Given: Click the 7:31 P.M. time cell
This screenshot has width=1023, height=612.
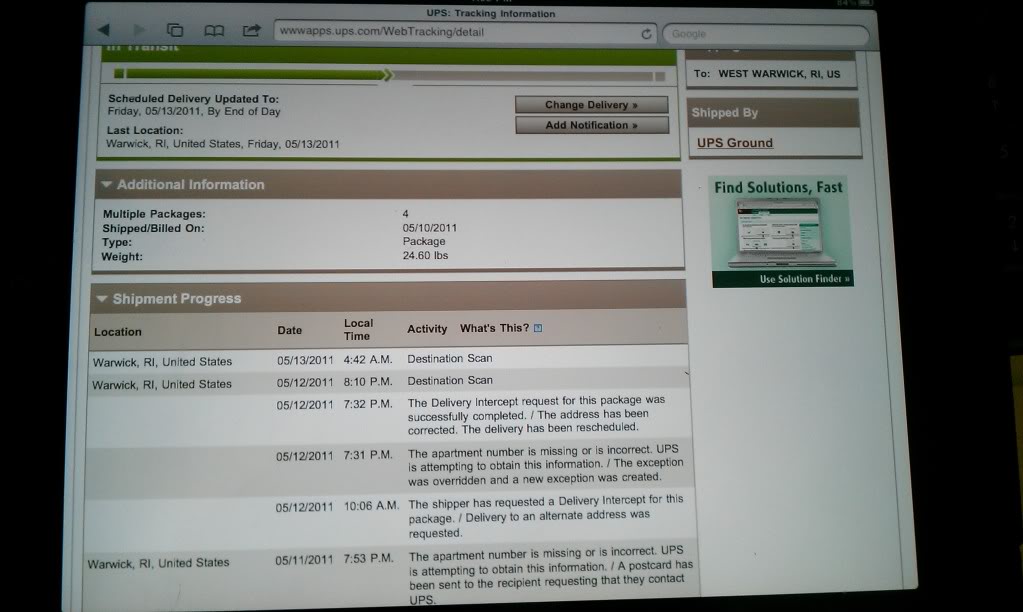Looking at the screenshot, I should [x=368, y=455].
